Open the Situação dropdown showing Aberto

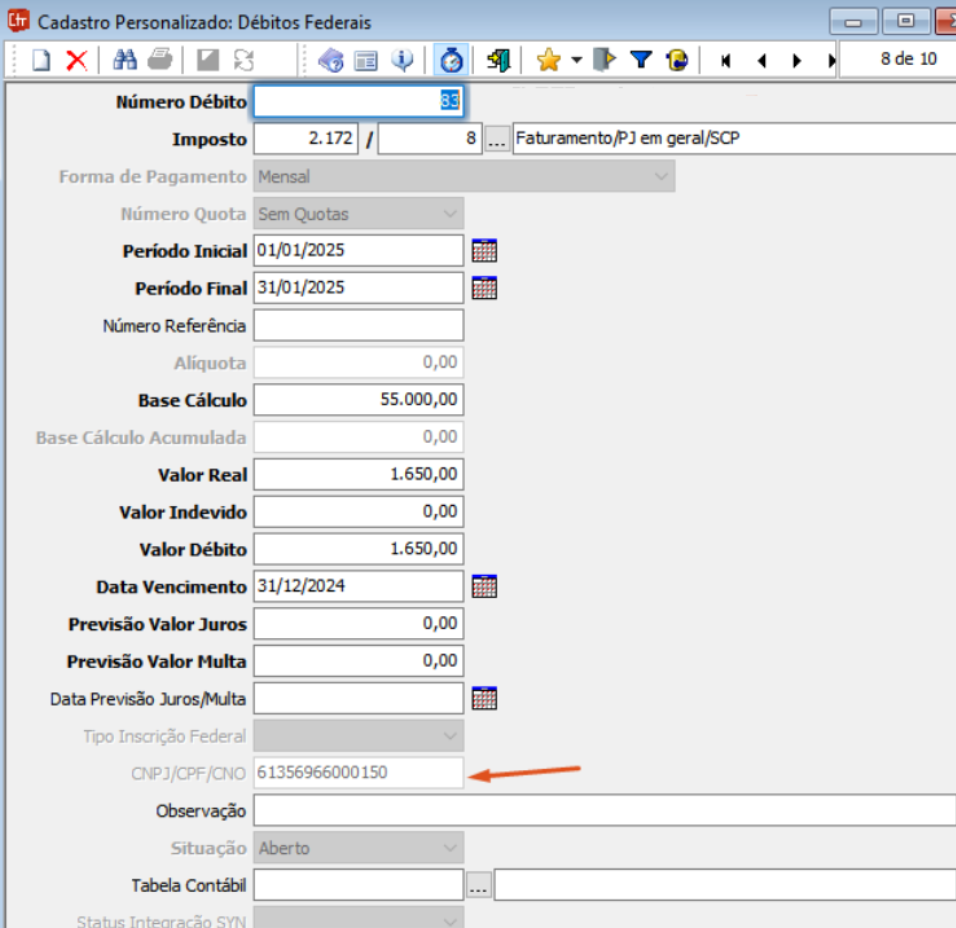pyautogui.click(x=449, y=848)
